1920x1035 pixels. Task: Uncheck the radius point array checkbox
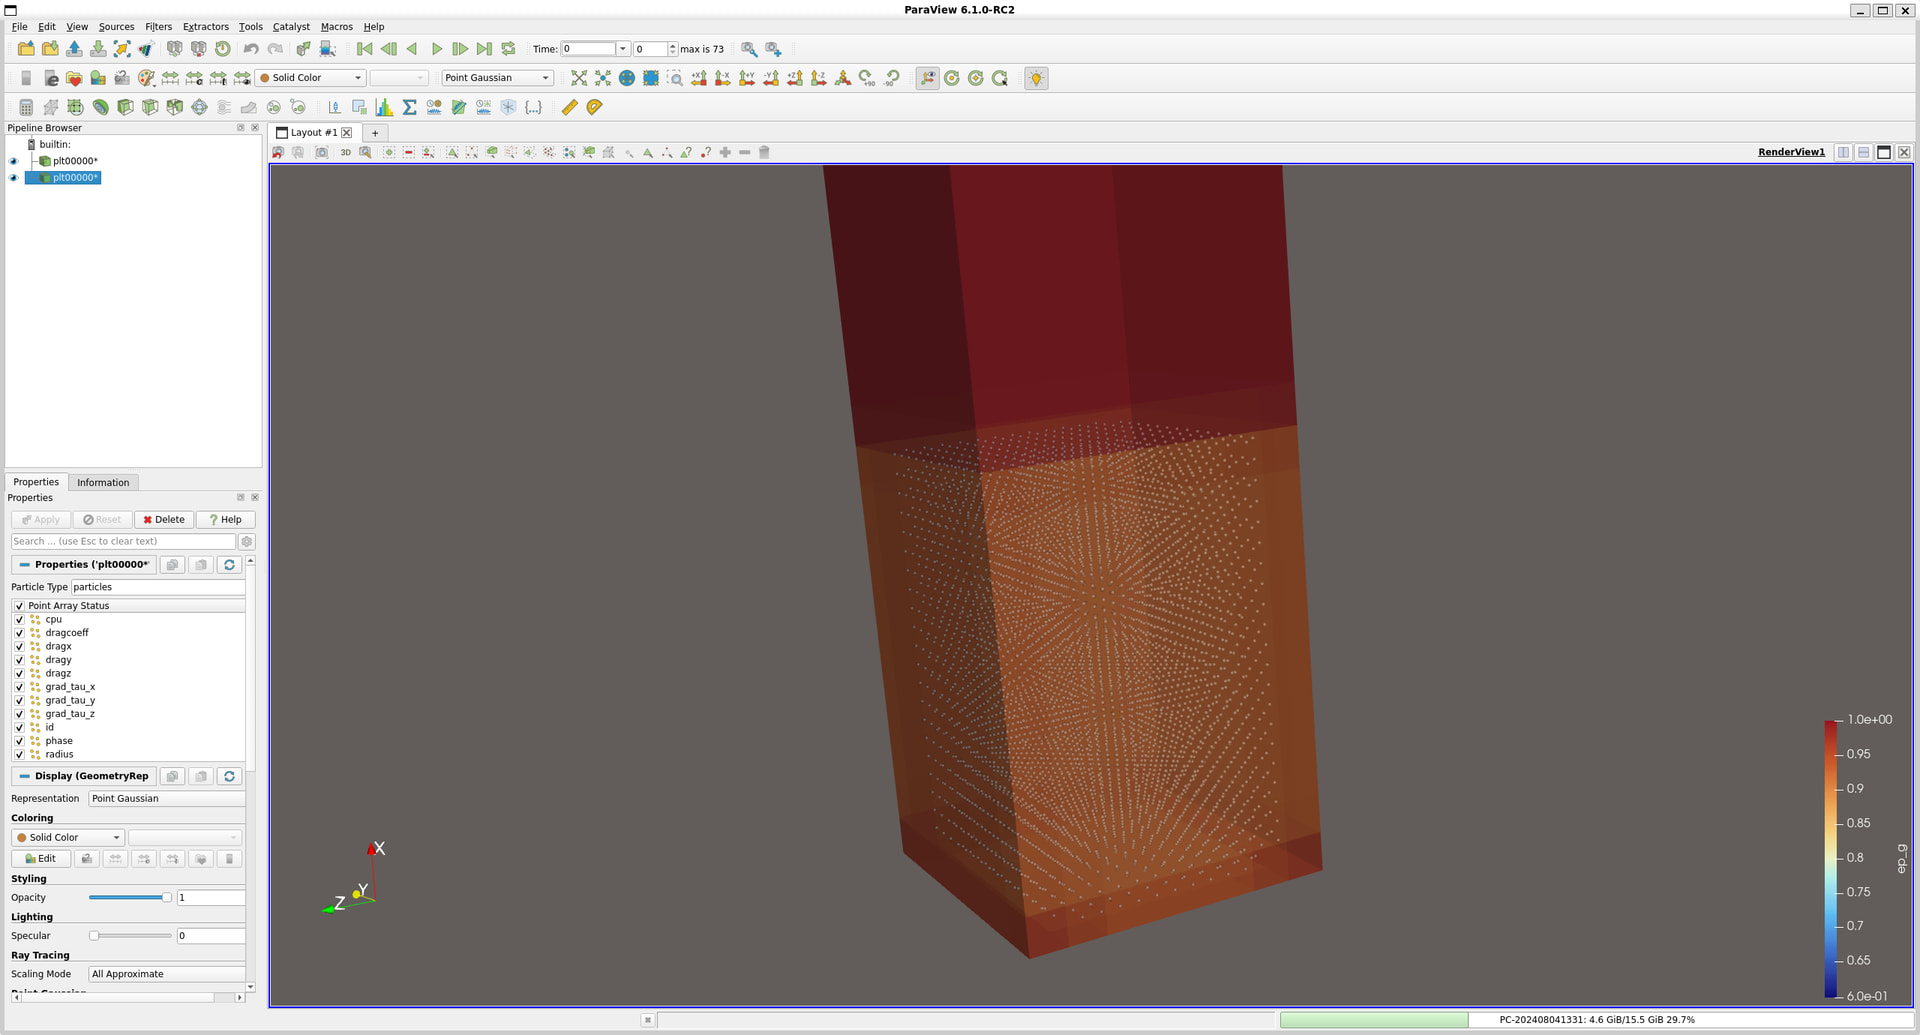pos(19,755)
